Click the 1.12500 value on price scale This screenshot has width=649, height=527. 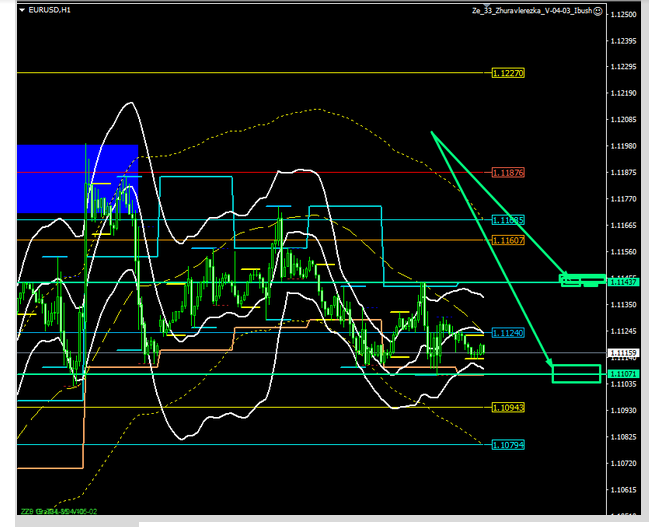[625, 15]
